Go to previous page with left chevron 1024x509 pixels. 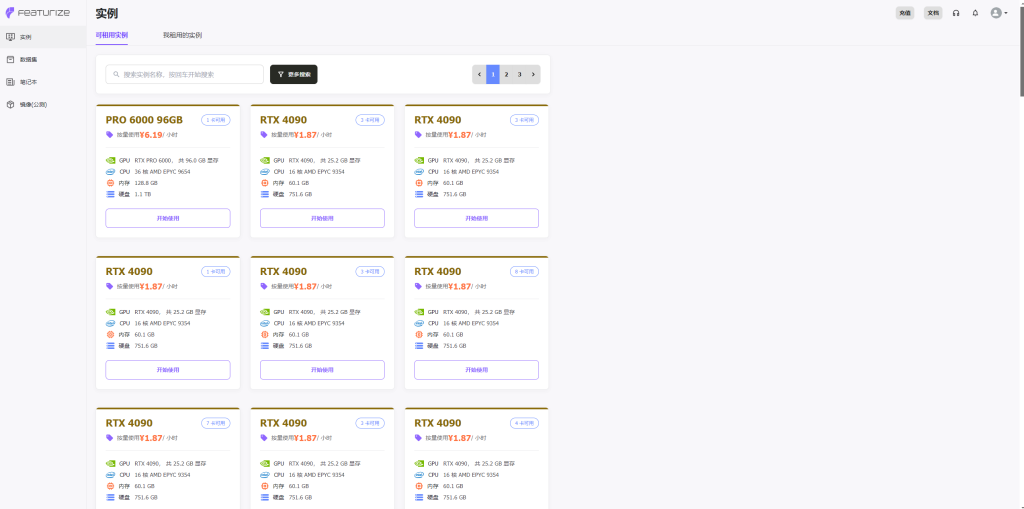(479, 74)
